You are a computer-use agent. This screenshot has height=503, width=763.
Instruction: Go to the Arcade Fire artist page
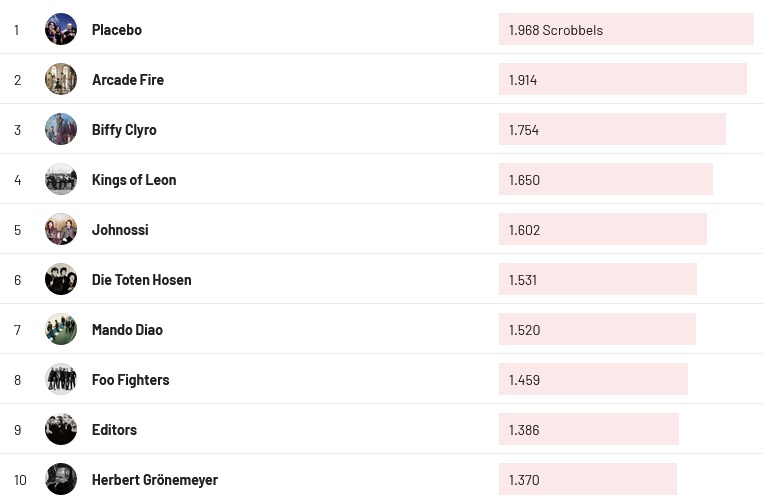pos(128,80)
